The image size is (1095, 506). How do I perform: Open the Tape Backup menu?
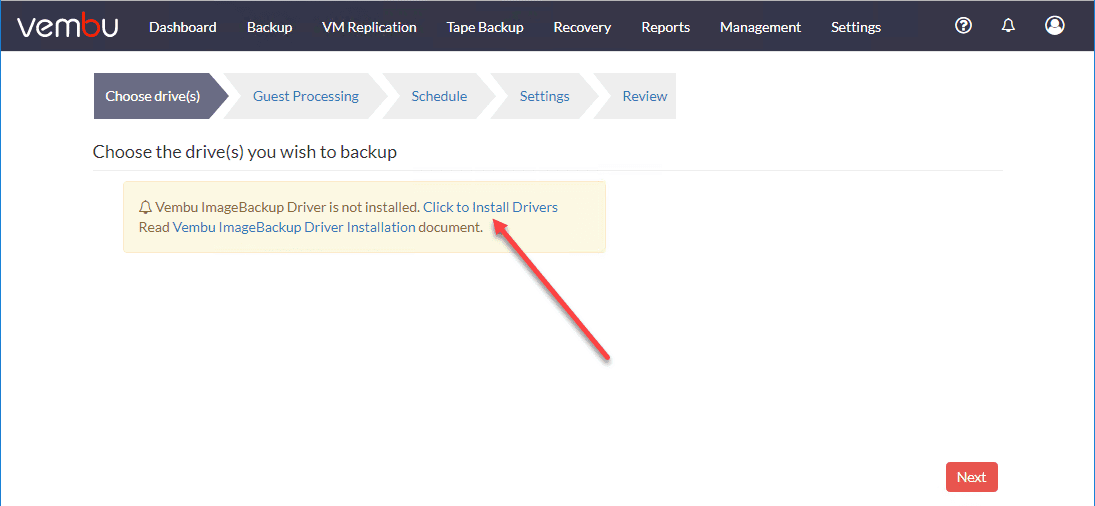click(485, 27)
